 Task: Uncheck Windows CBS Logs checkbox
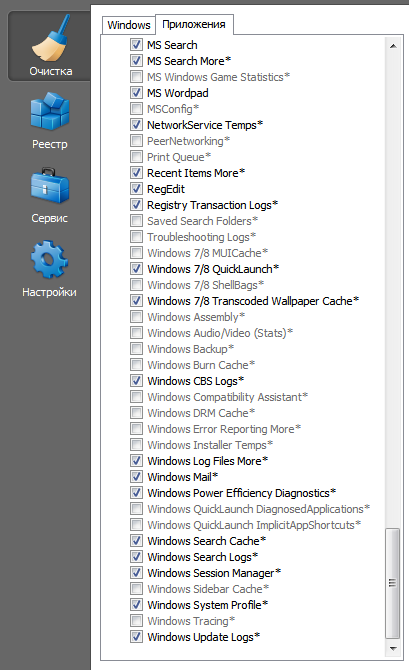[136, 381]
